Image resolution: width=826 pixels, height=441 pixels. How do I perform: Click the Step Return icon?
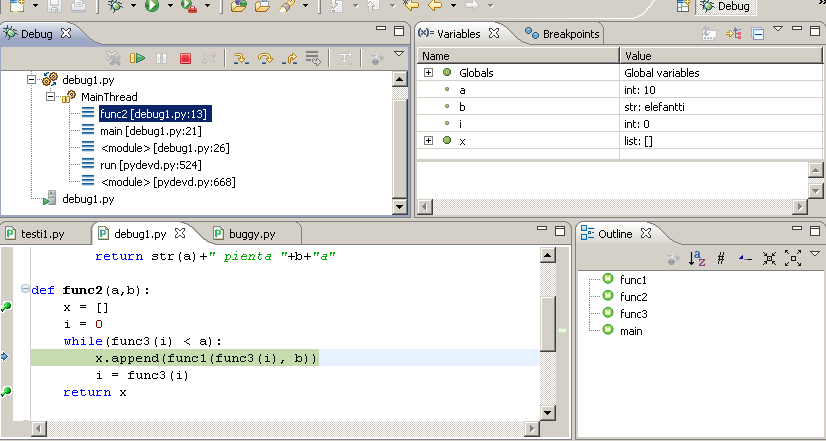pos(289,59)
